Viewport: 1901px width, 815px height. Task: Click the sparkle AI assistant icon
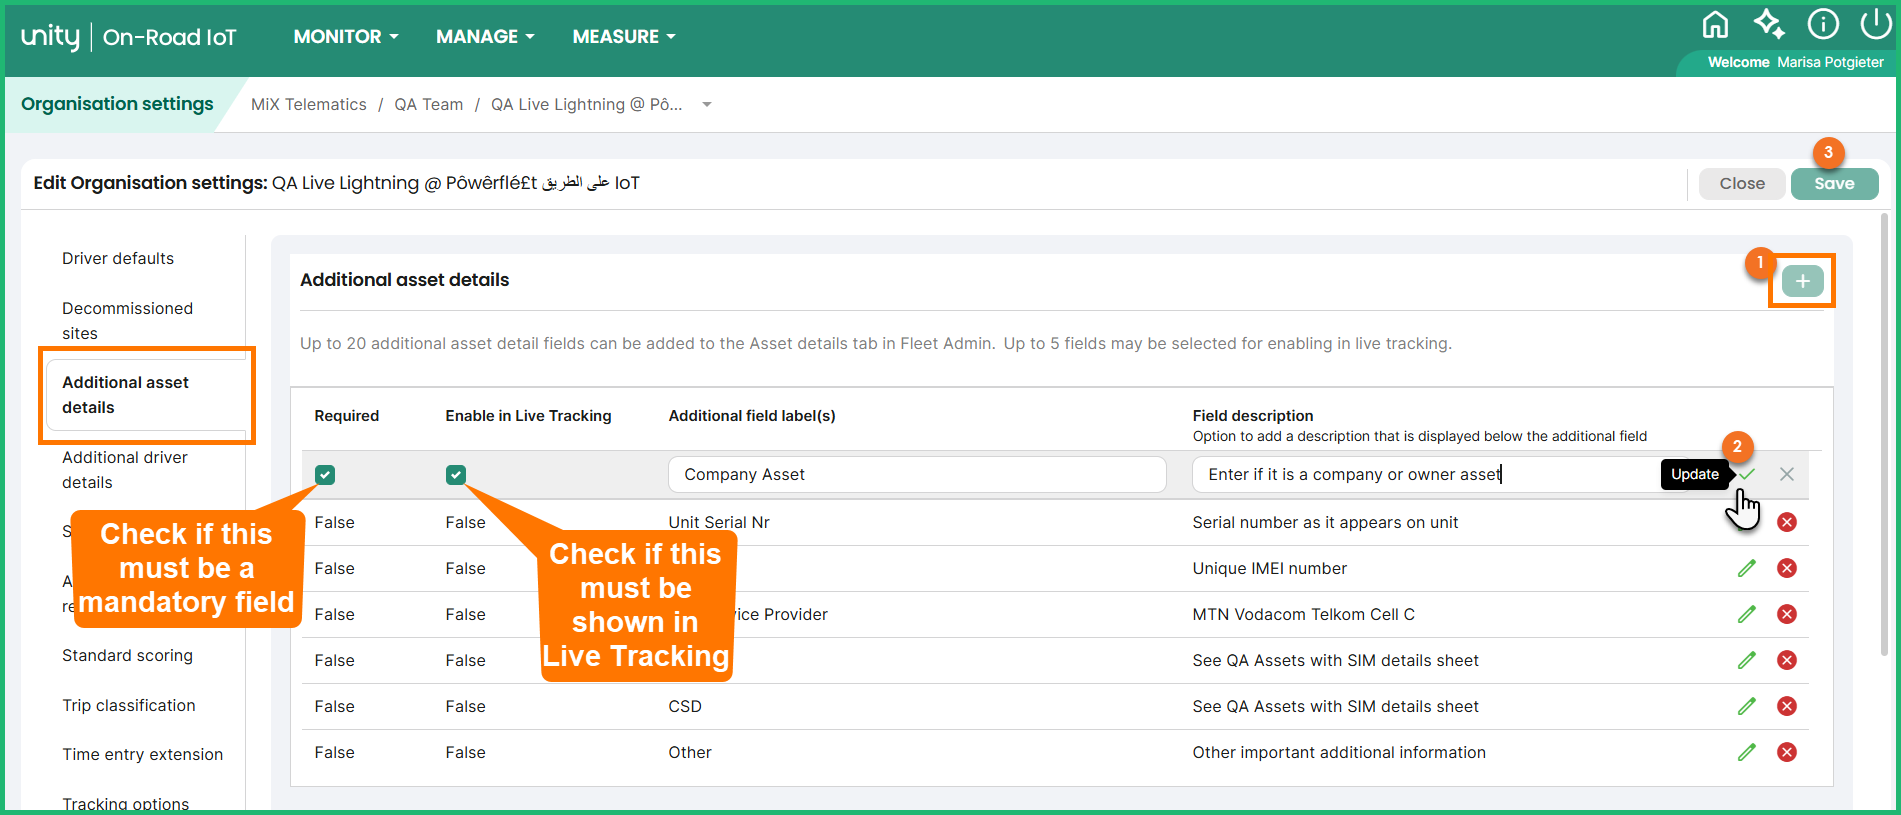[x=1769, y=24]
